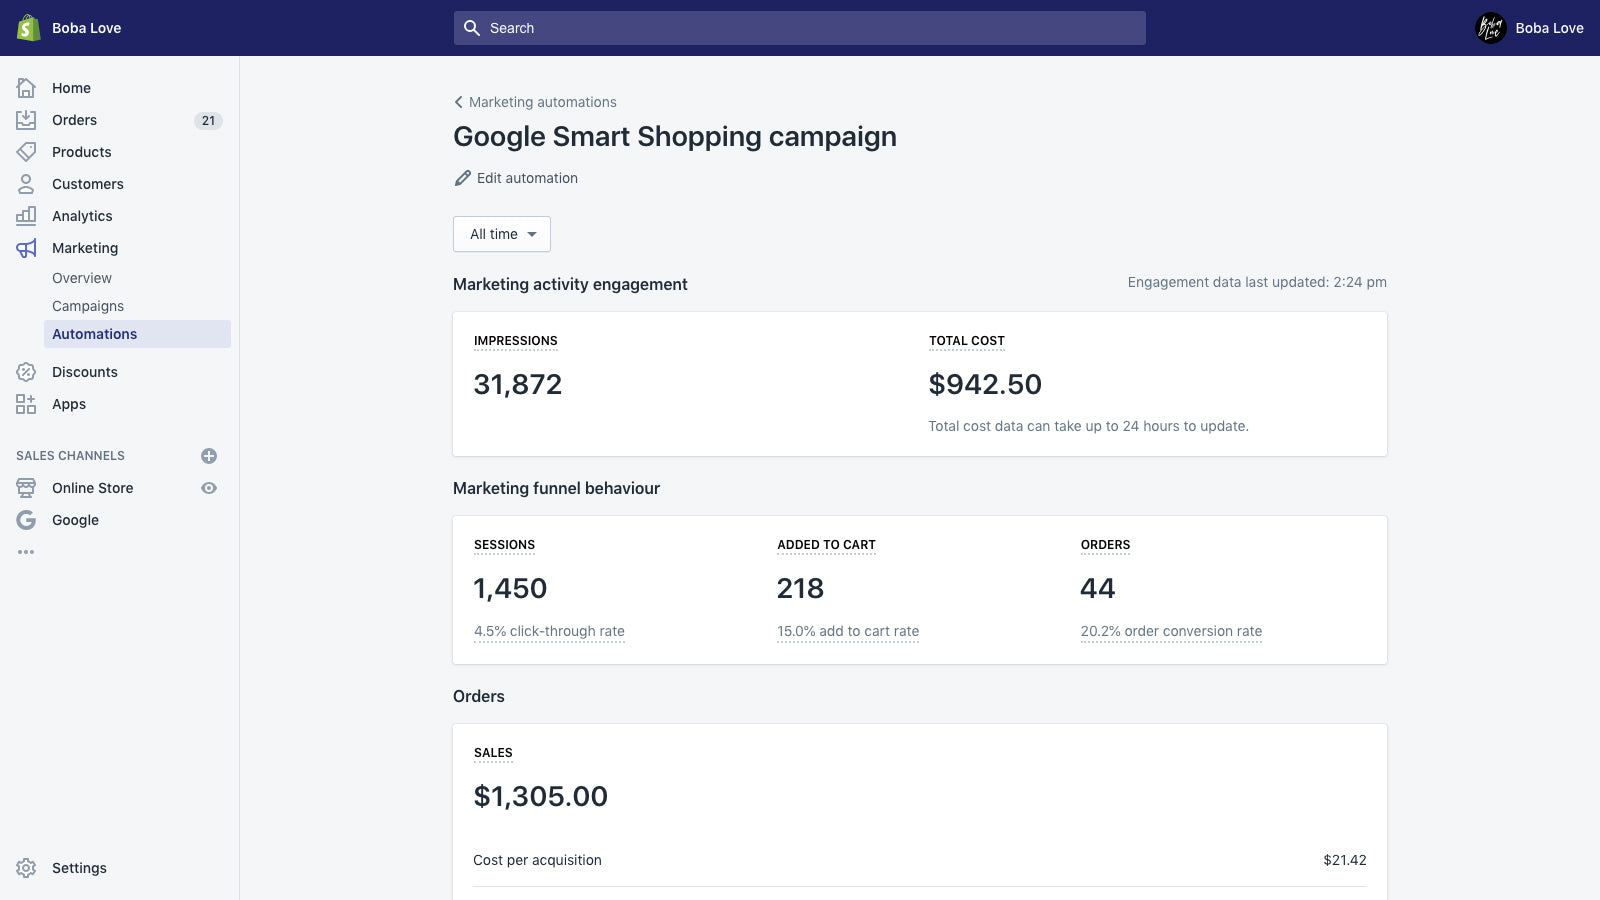This screenshot has height=900, width=1600.
Task: Click the Google sales channel icon
Action: click(x=26, y=520)
